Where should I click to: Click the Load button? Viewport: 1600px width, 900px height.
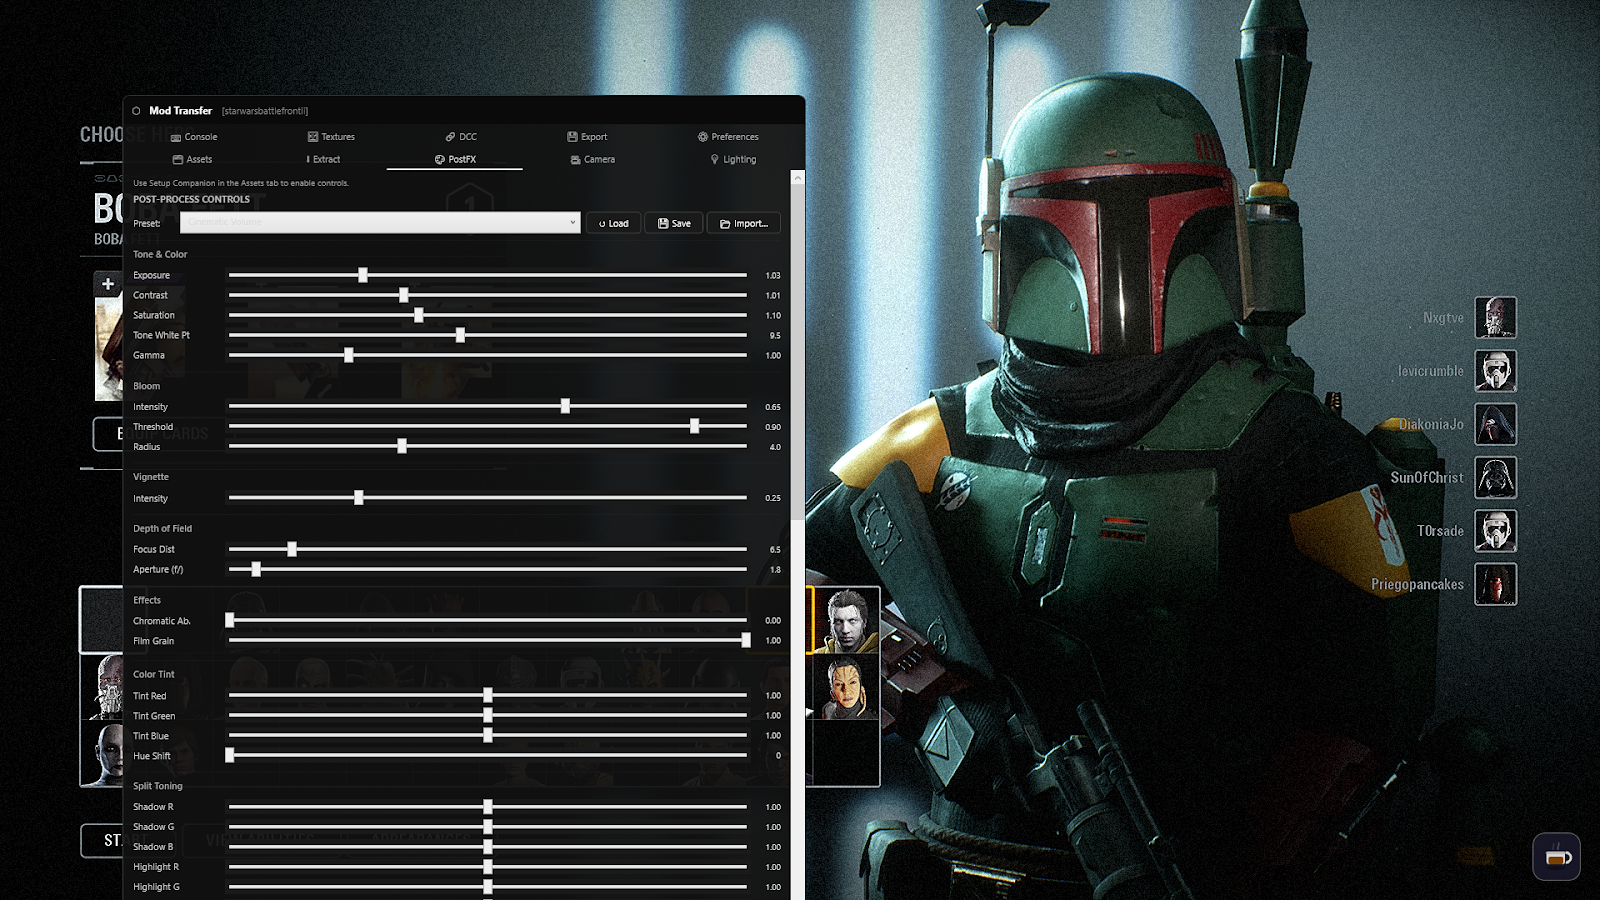pyautogui.click(x=613, y=222)
